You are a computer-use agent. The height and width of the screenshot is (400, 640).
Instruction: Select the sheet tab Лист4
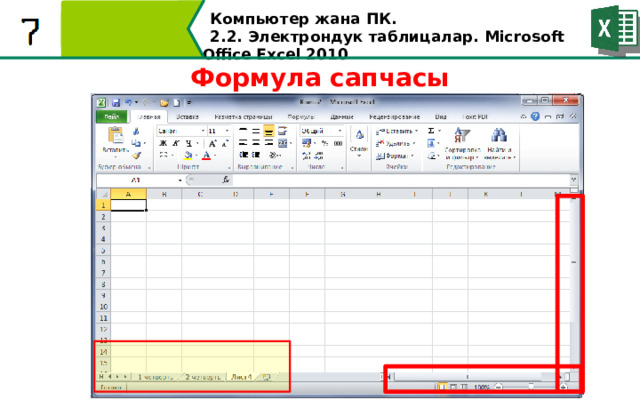point(242,377)
